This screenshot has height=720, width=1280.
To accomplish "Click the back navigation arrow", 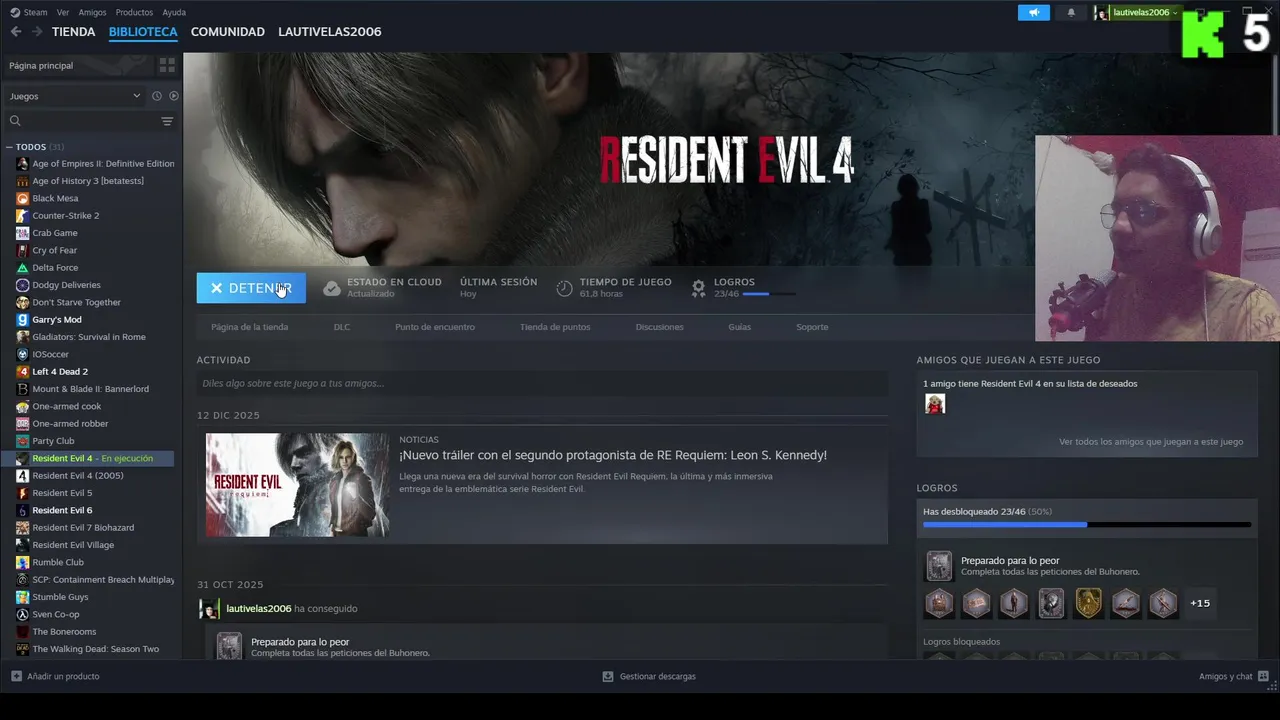I will click(15, 32).
